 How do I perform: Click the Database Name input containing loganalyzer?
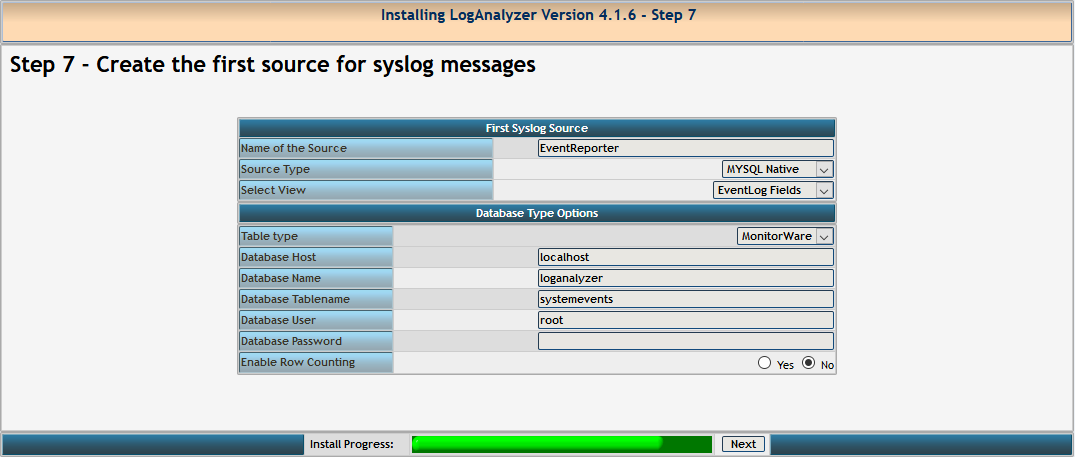coord(685,278)
